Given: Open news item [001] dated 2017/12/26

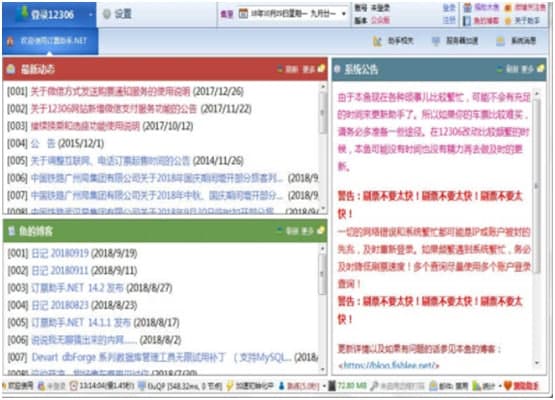Looking at the screenshot, I should click(x=110, y=92).
